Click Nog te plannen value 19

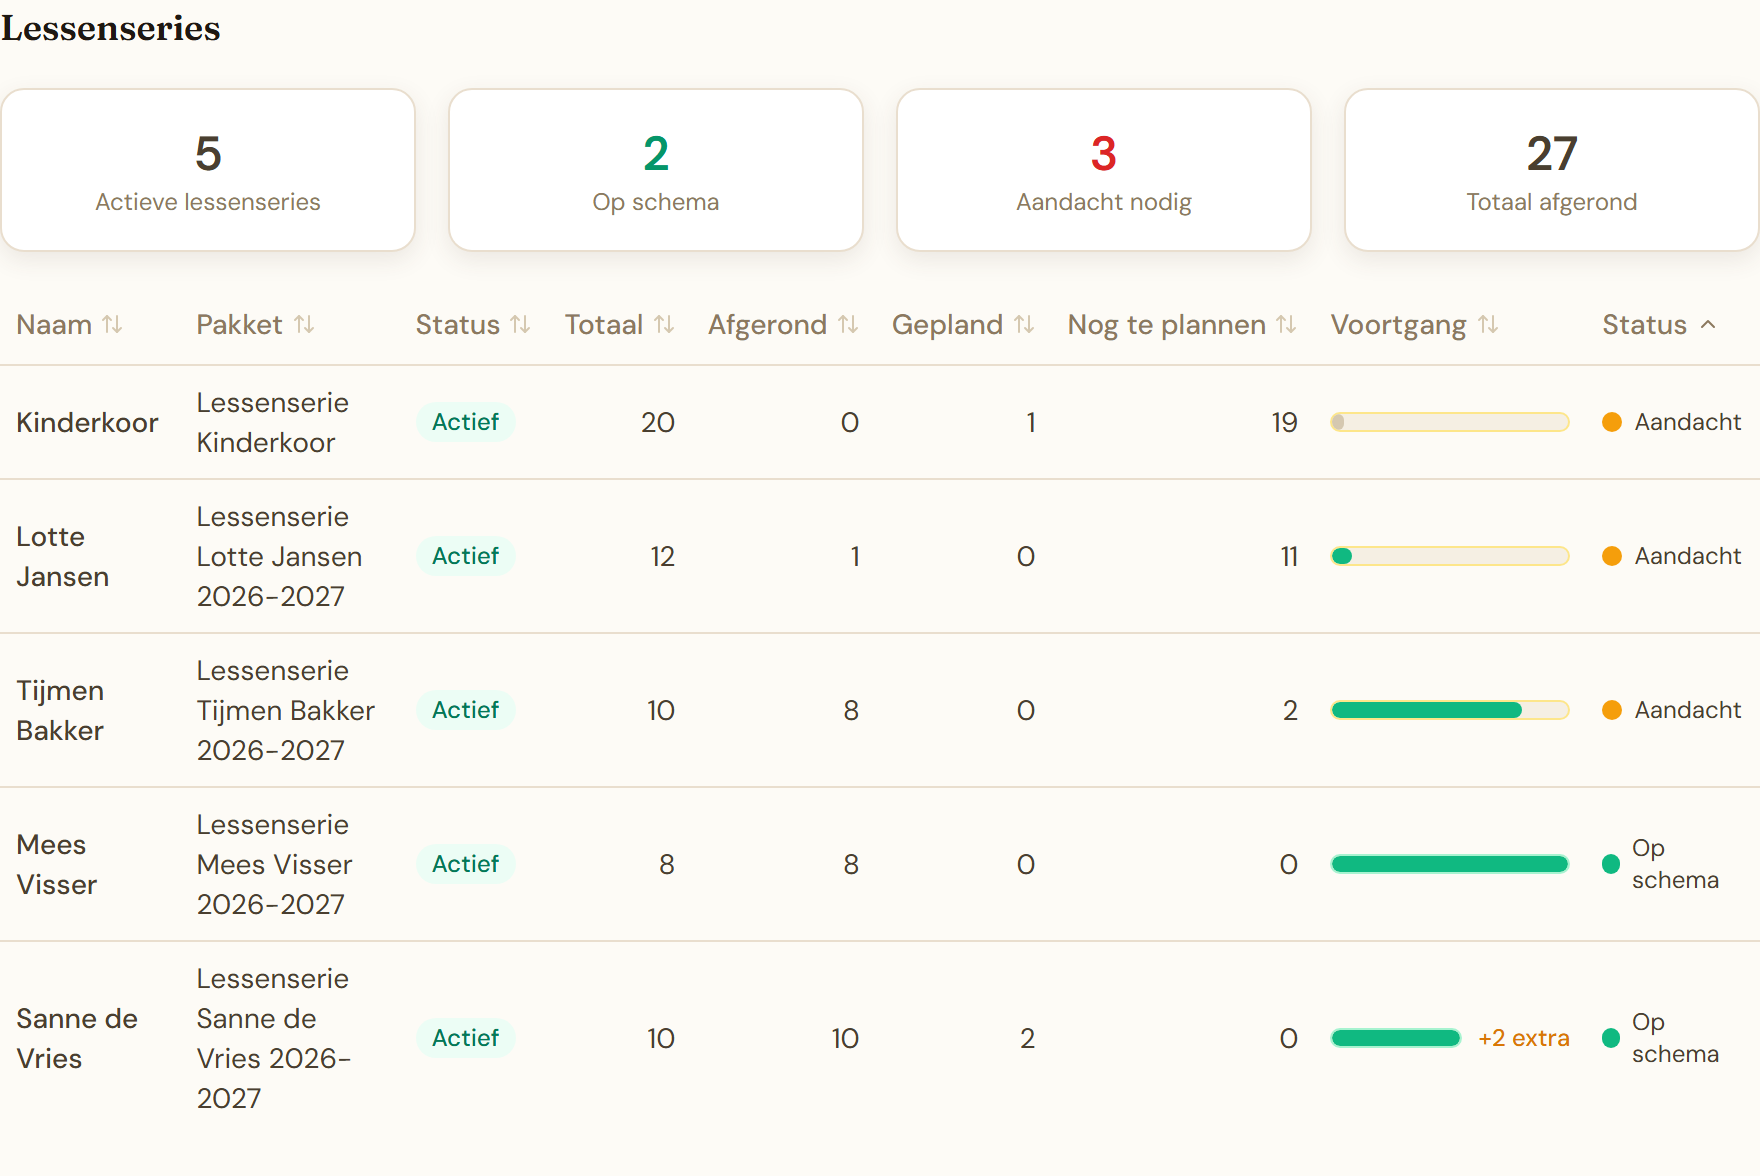click(x=1285, y=422)
